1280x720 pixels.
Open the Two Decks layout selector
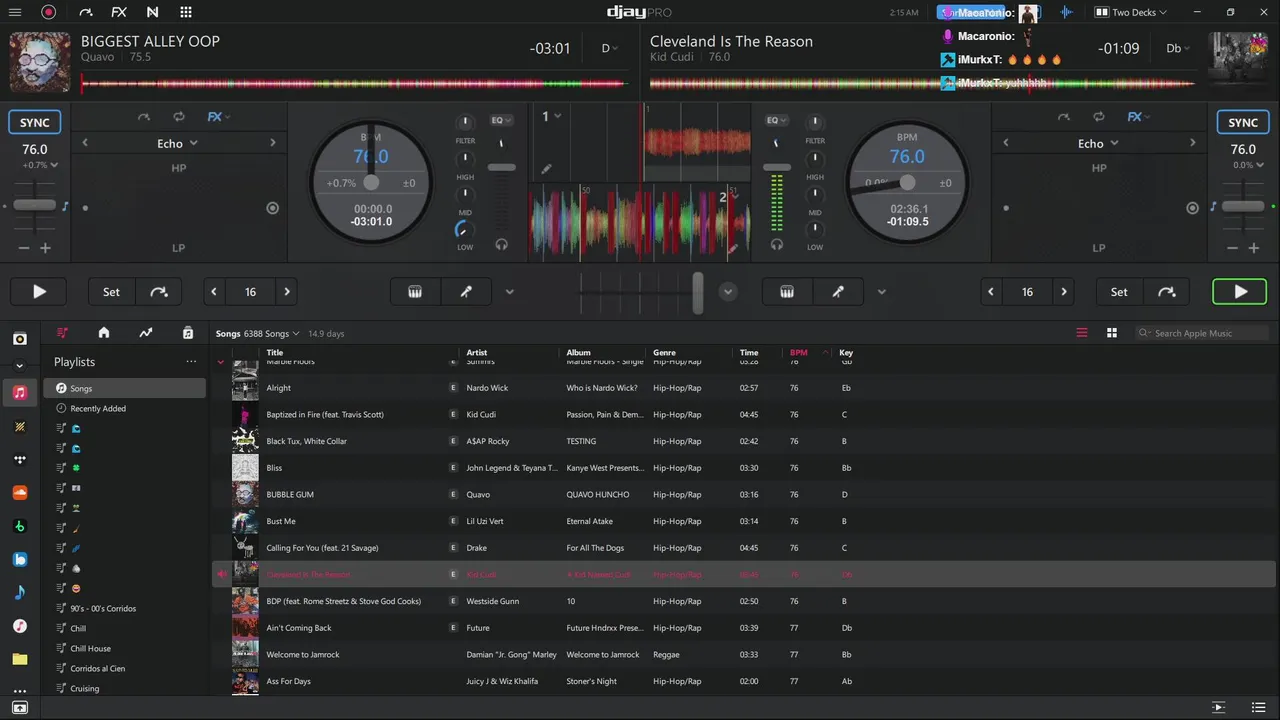point(1132,12)
